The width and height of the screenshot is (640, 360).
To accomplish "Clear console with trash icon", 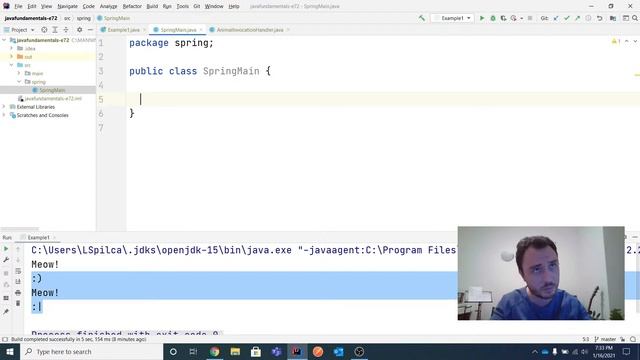I will (18, 303).
